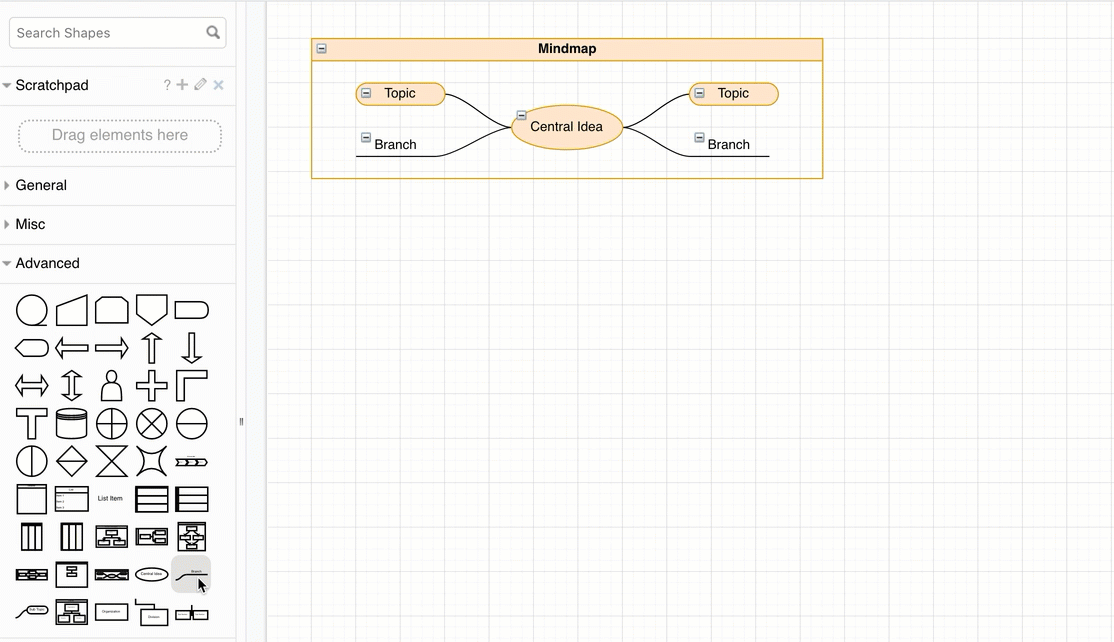Select the Cylinder shape in Advanced
This screenshot has height=642, width=1114.
(71, 424)
